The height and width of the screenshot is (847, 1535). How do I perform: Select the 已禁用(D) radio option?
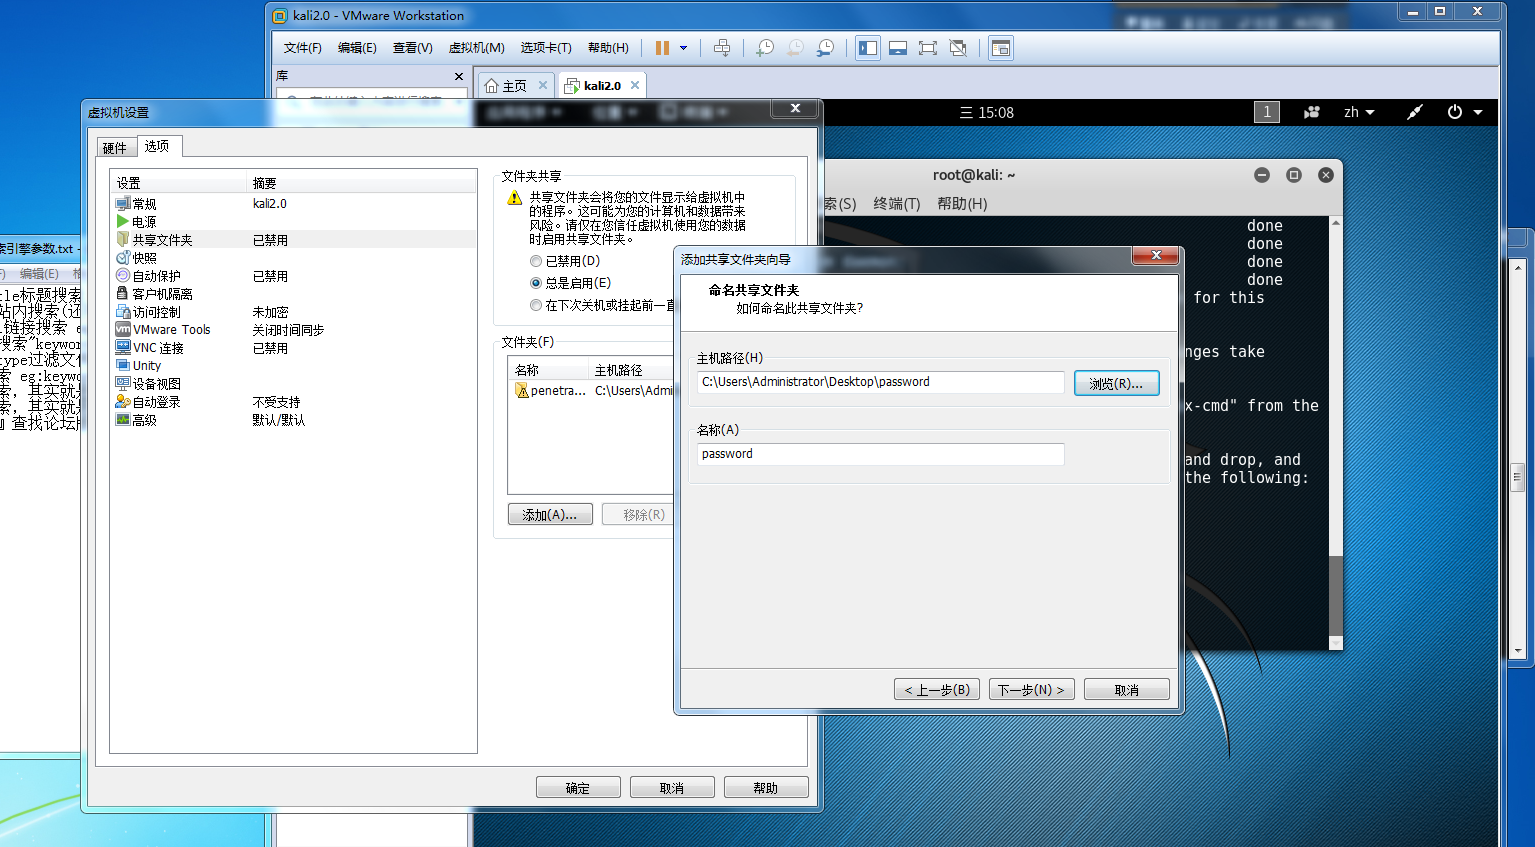[565, 261]
